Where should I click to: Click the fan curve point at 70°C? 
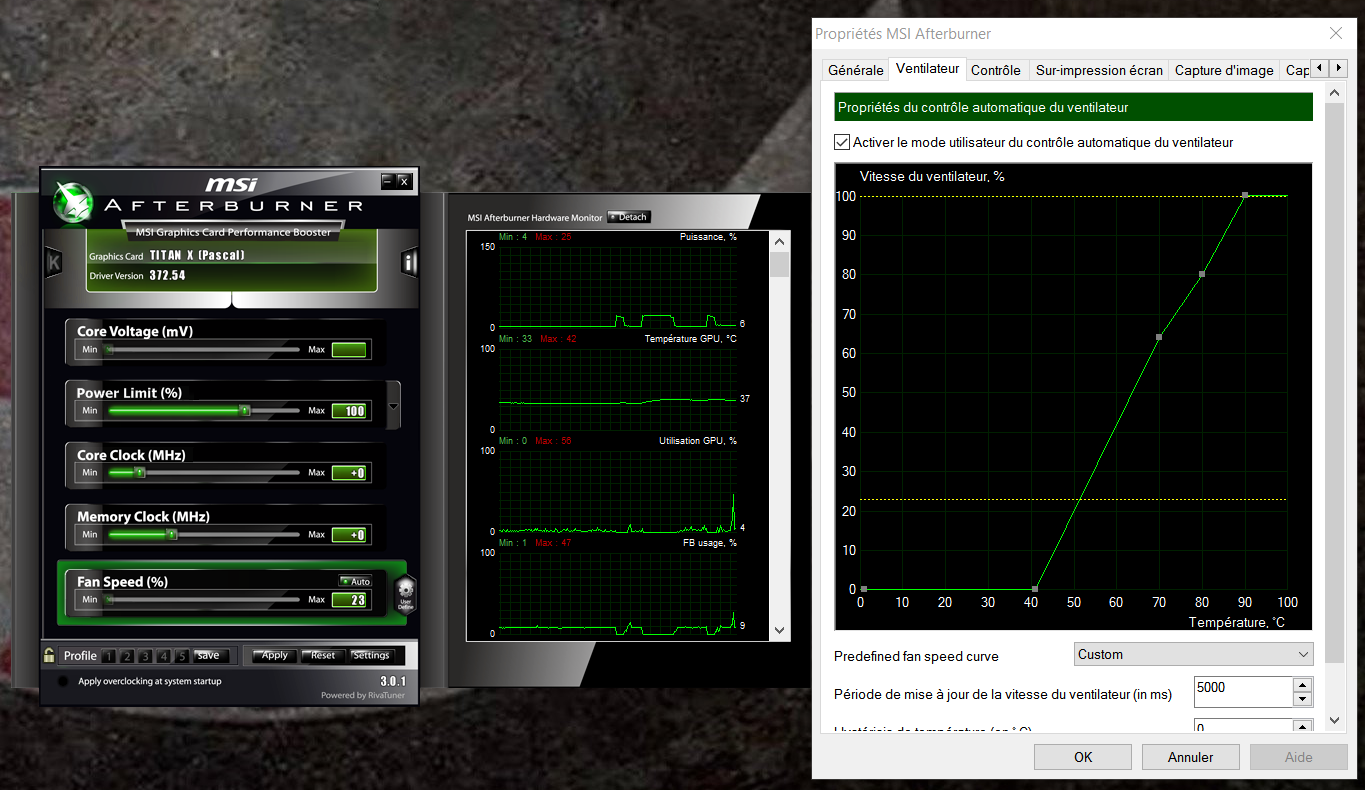coord(1159,337)
